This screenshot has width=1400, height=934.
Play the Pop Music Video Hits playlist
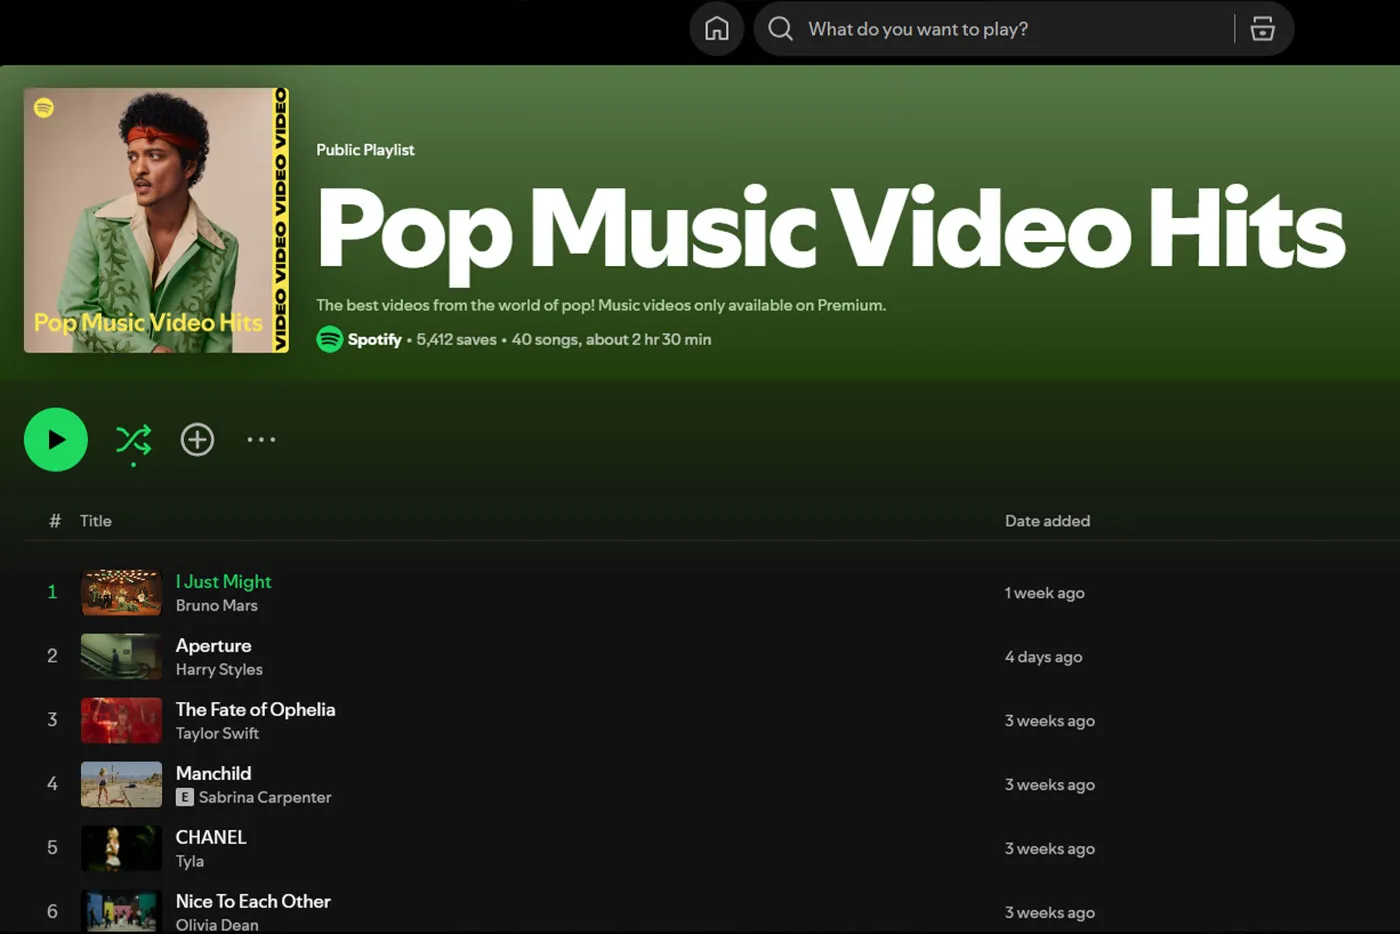(x=56, y=440)
